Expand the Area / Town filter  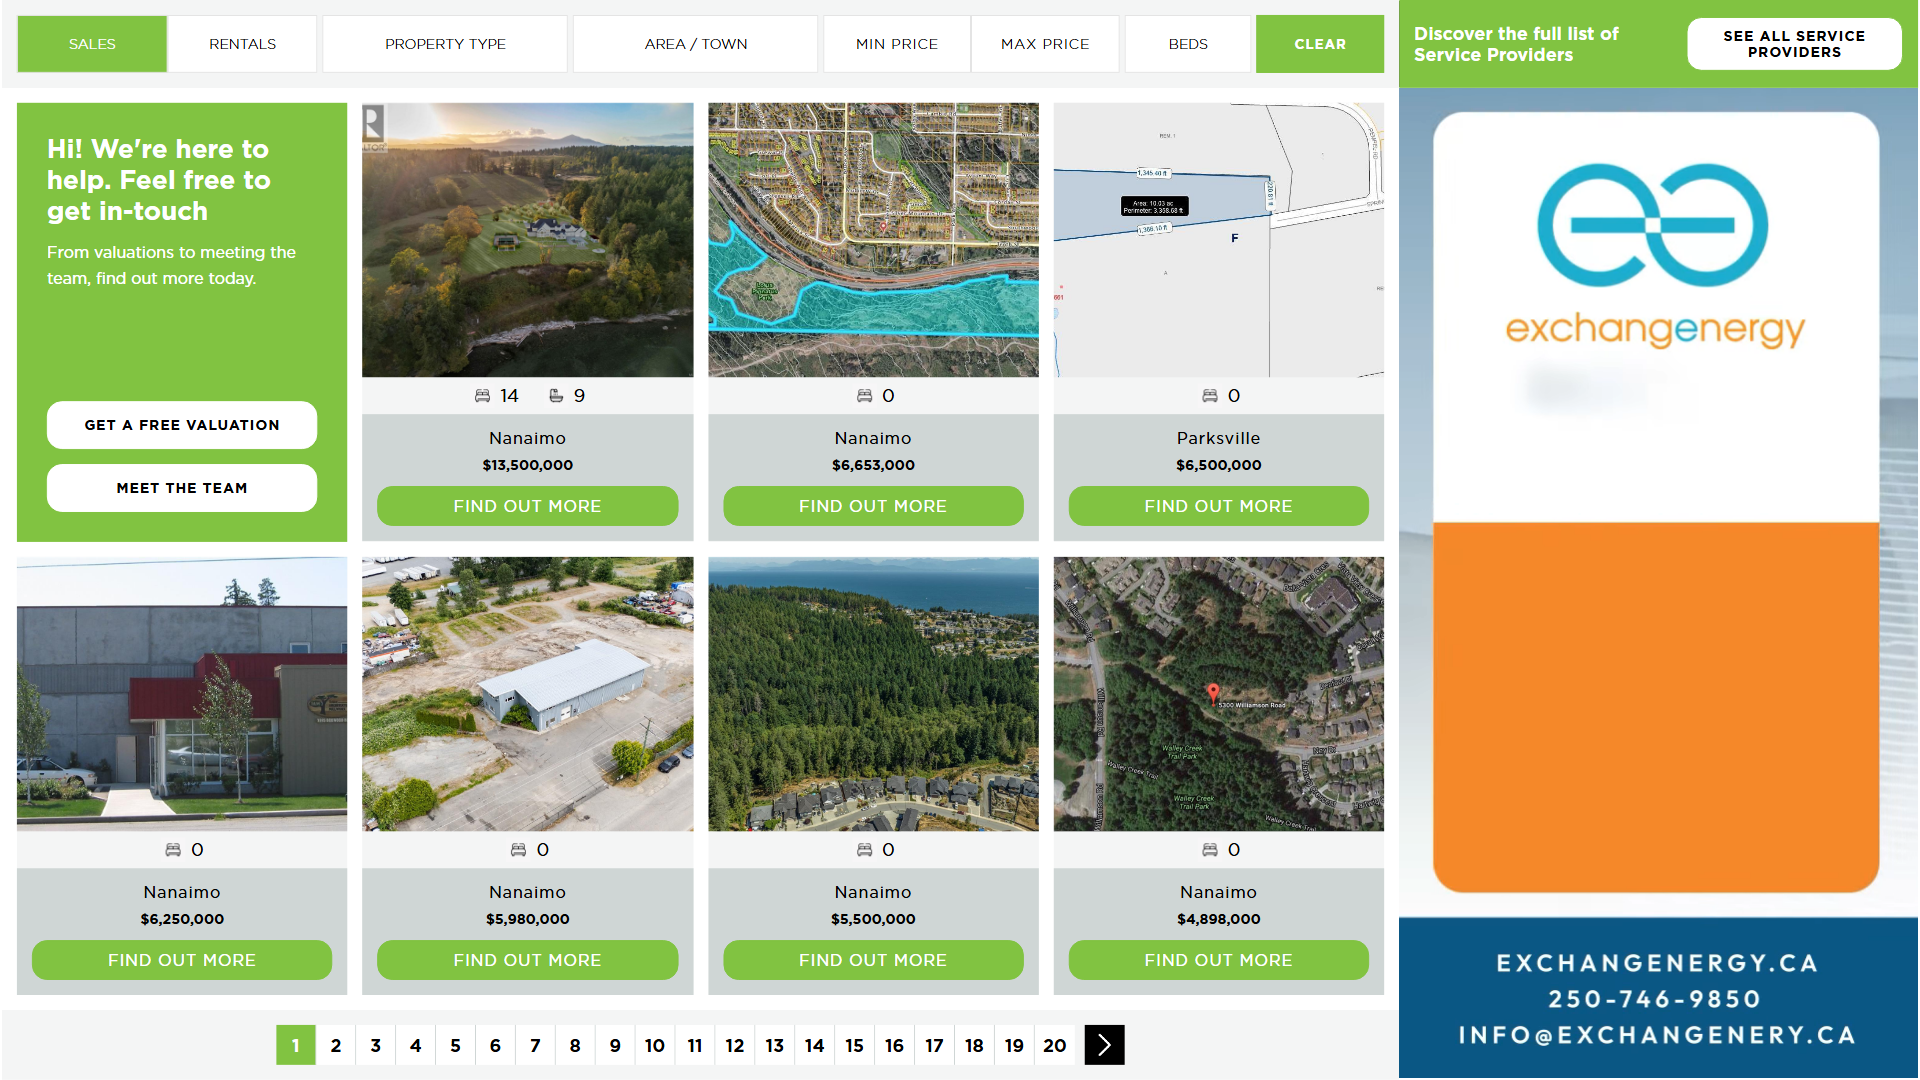pos(695,44)
